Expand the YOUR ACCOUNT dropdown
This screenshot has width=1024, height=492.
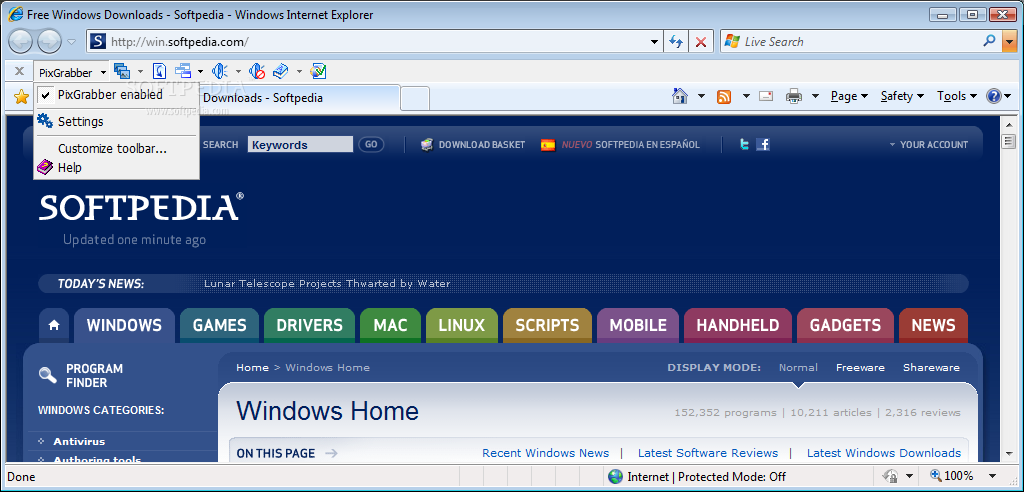coord(929,144)
